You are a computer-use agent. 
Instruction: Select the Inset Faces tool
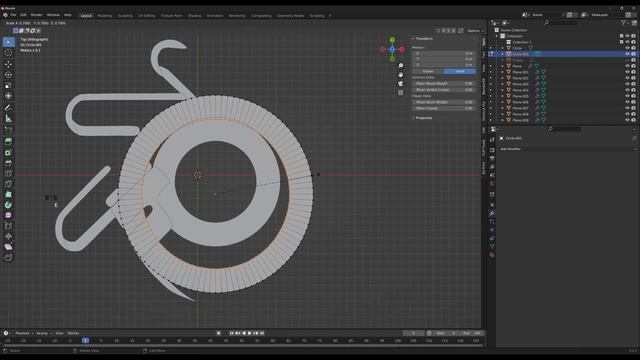[x=8, y=152]
